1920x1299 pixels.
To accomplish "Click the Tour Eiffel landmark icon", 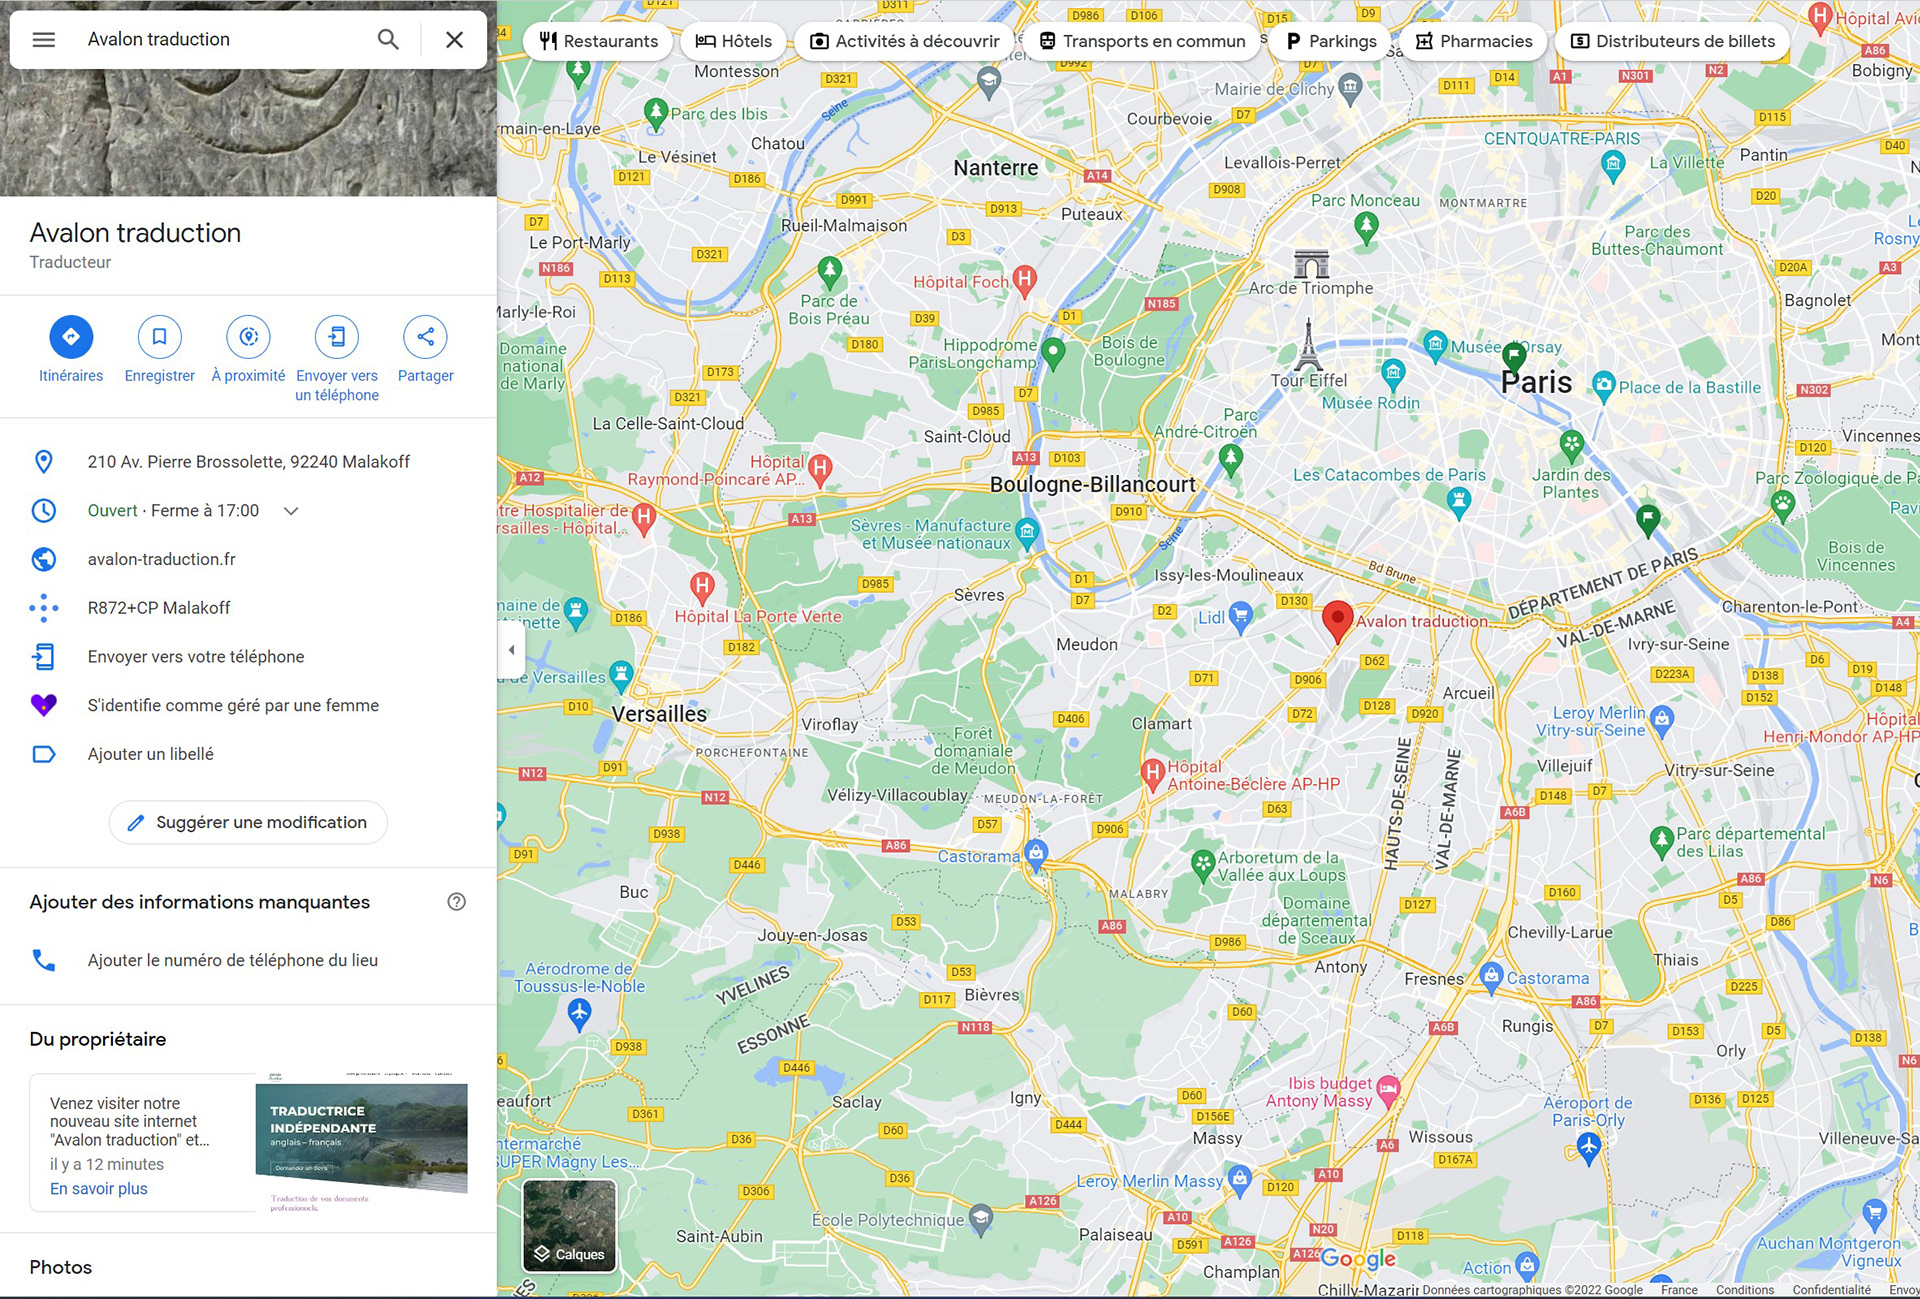I will point(1308,345).
